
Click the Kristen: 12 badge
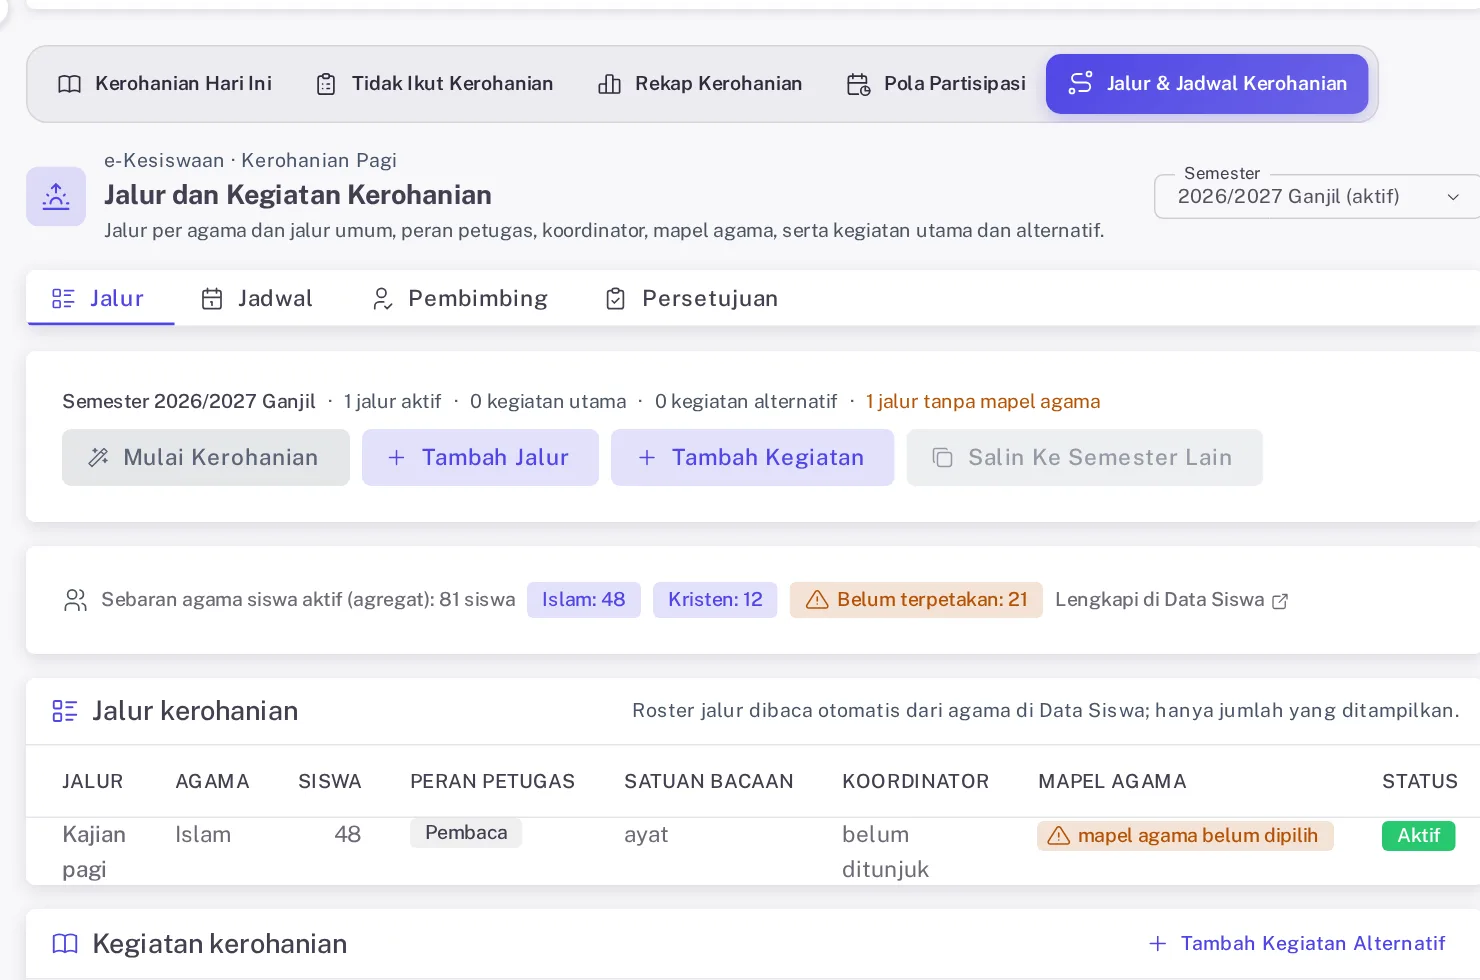point(715,600)
